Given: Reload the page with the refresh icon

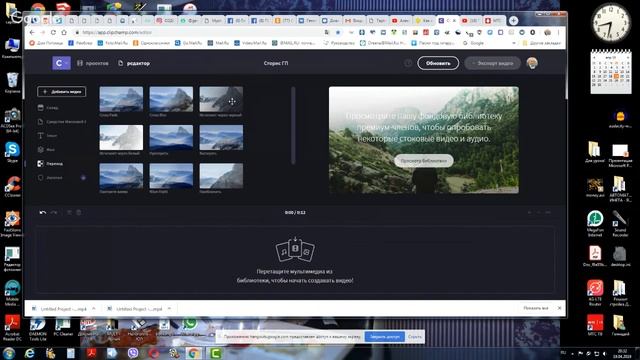Looking at the screenshot, I should 53,32.
